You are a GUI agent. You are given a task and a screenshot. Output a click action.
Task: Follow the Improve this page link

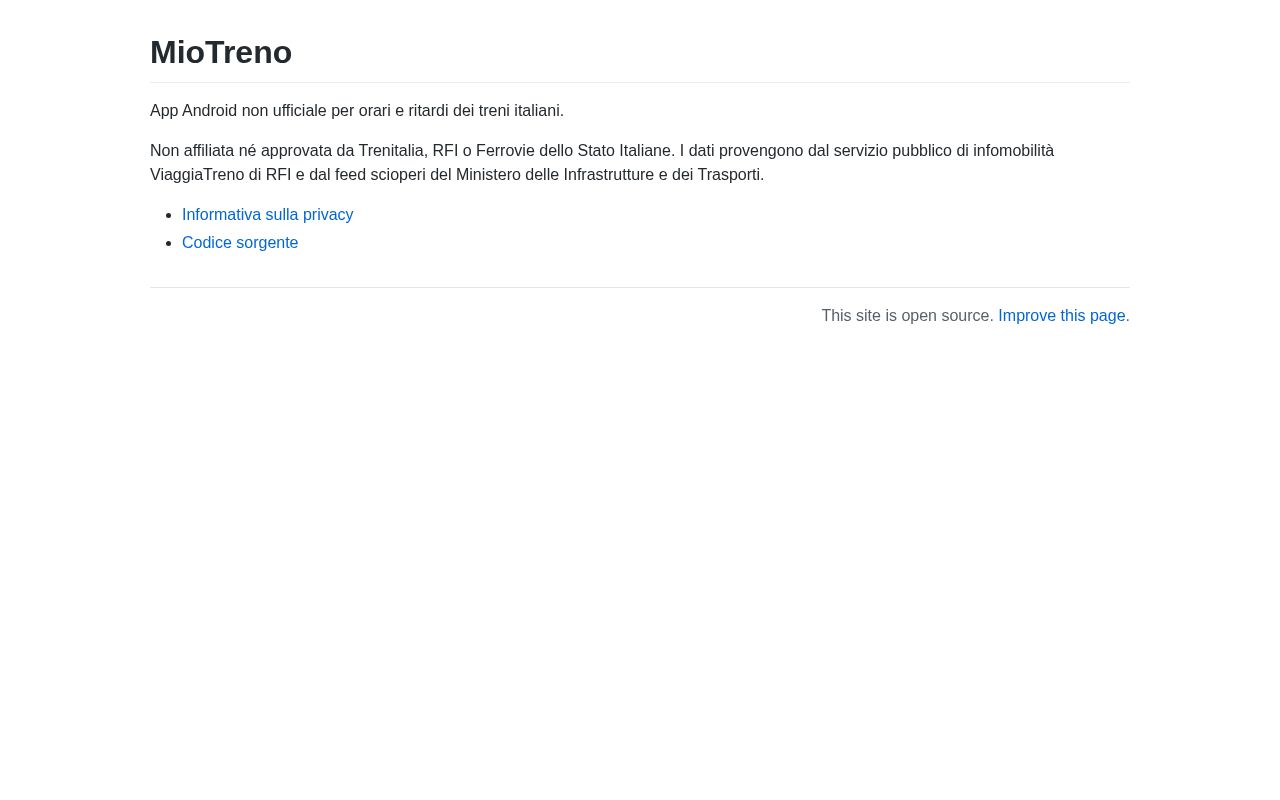1062,316
